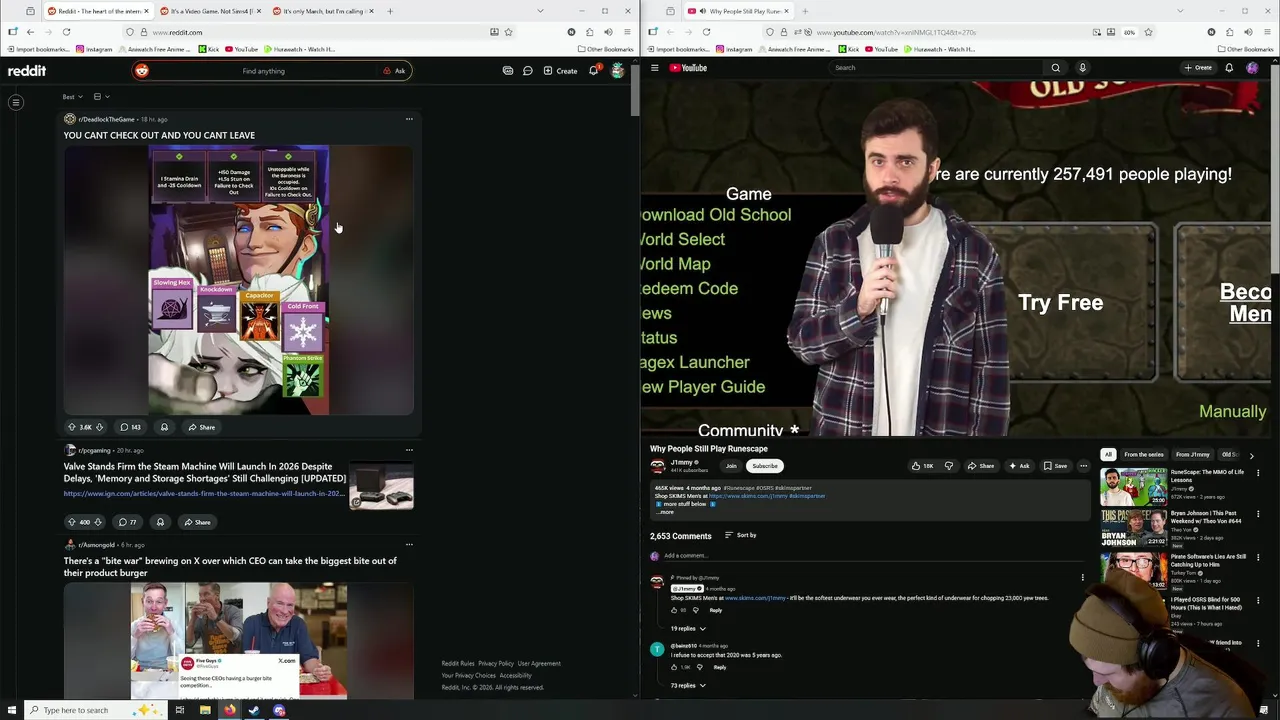Open comments Sort by menu
The width and height of the screenshot is (1280, 720).
[740, 535]
